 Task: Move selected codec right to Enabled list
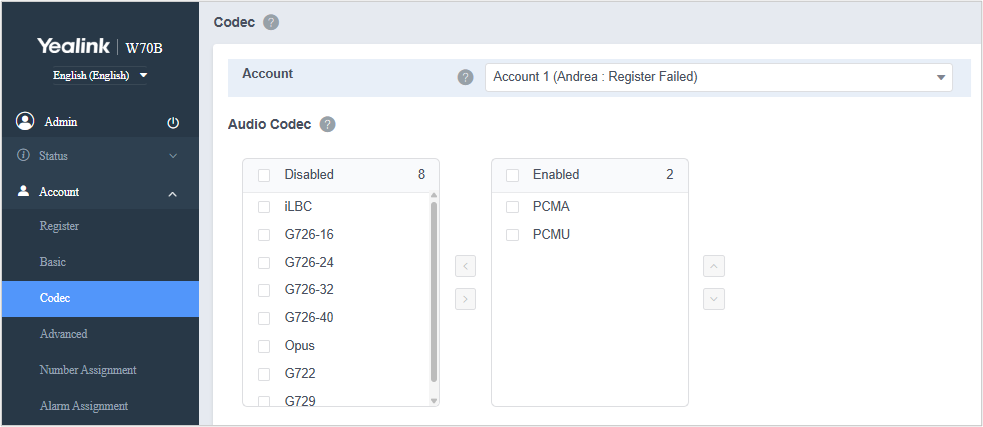tap(465, 299)
